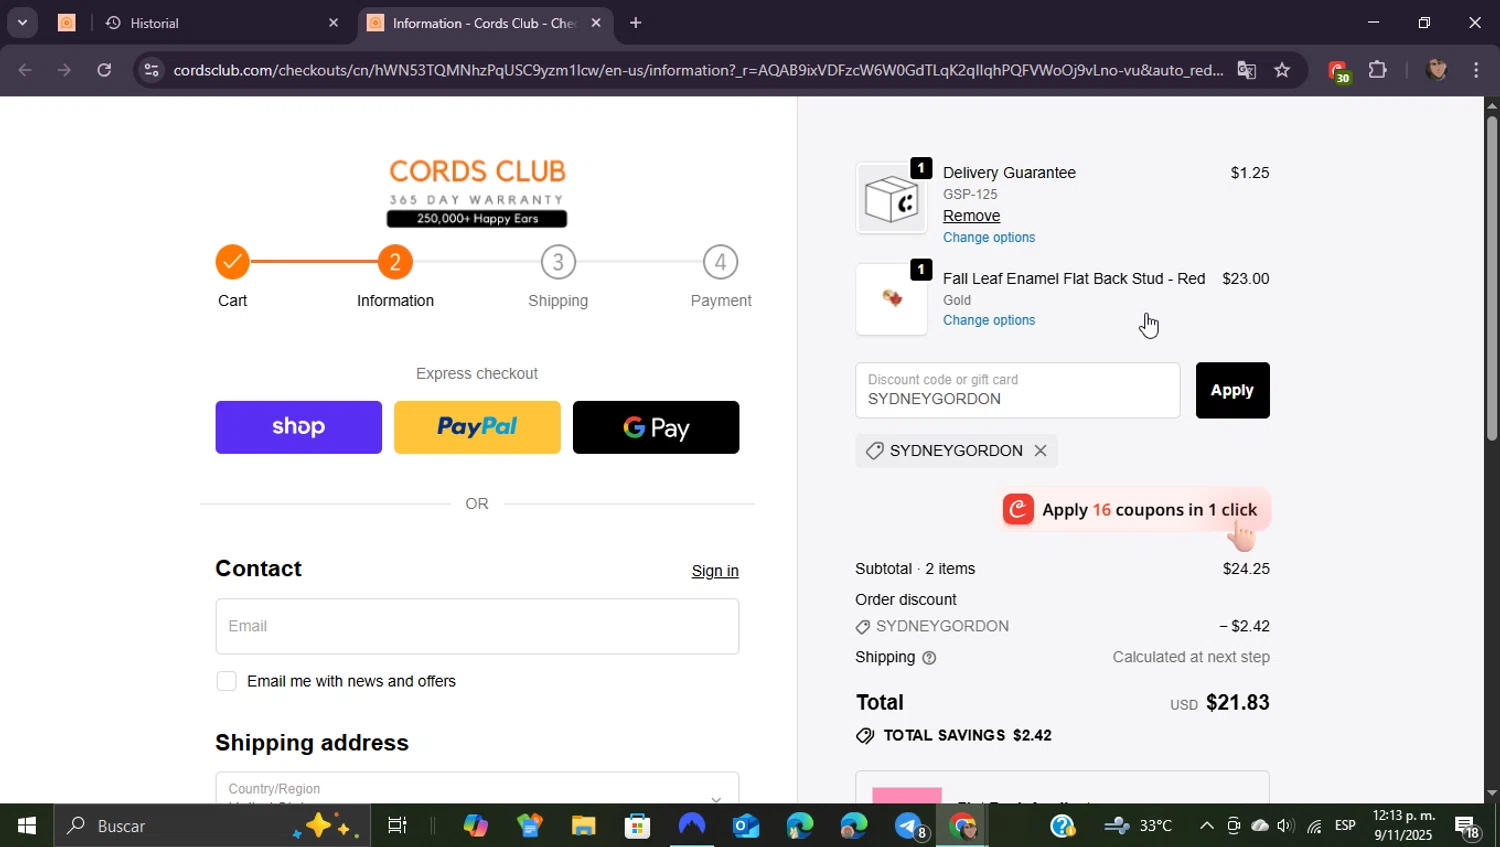
Task: Click the Delivery Guarantee box thumbnail
Action: point(891,198)
